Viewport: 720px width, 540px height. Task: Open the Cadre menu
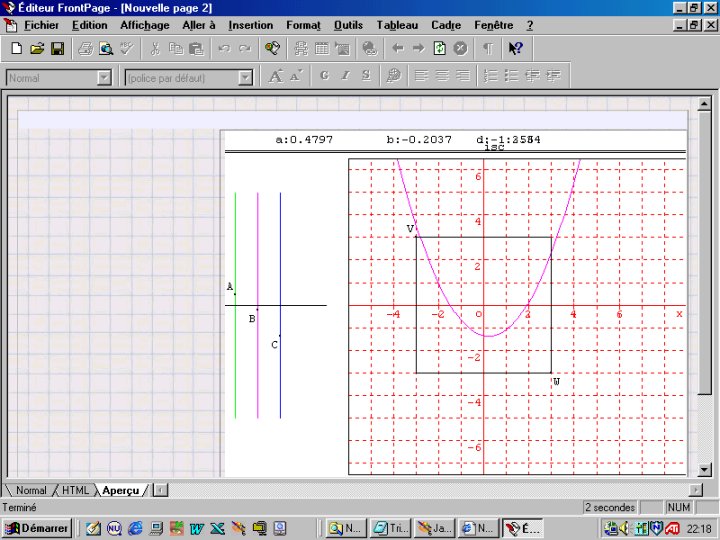coord(446,25)
